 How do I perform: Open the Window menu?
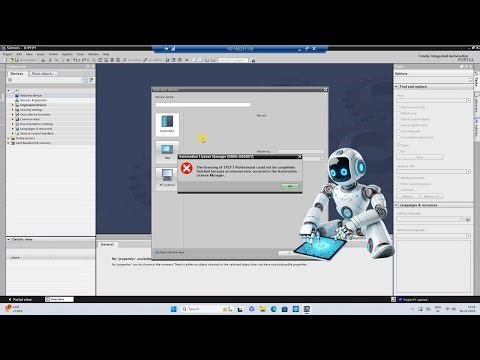(93, 54)
